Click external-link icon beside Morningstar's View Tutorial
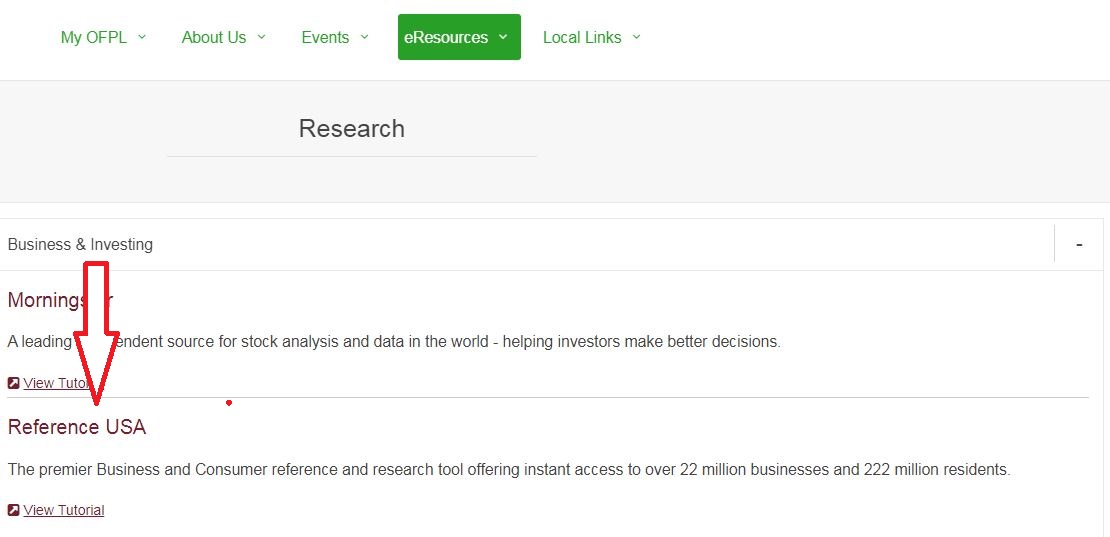Viewport: 1110px width, 537px height. [13, 383]
